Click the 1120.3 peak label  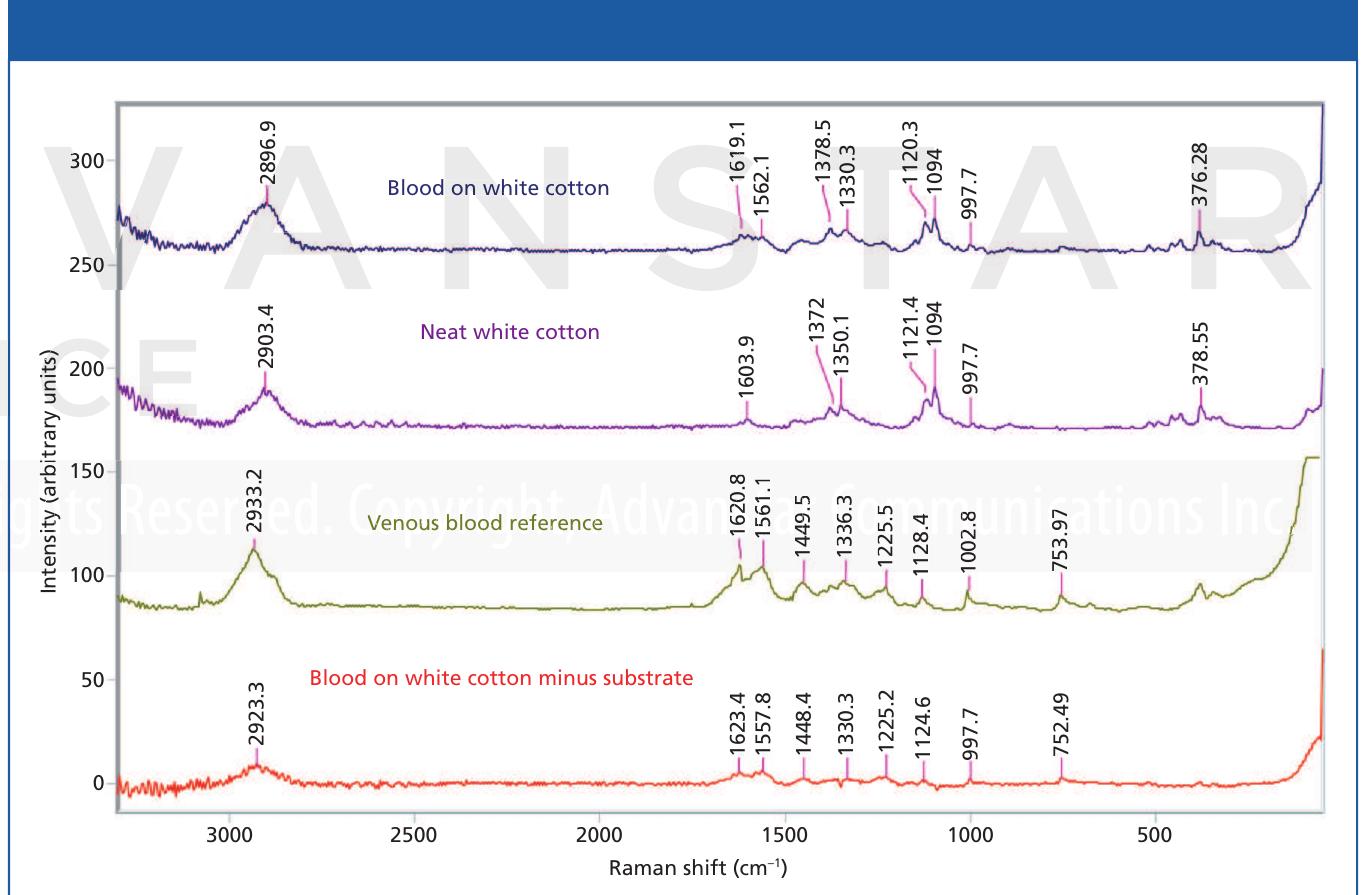point(912,153)
